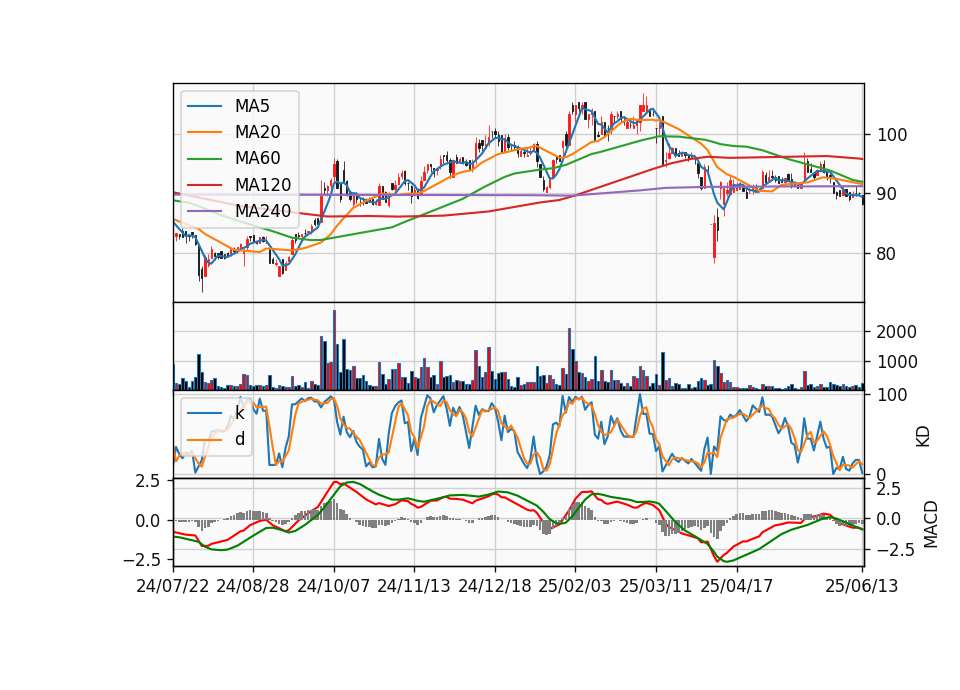Click the d legend label in KD panel
960x690 pixels.
point(239,439)
